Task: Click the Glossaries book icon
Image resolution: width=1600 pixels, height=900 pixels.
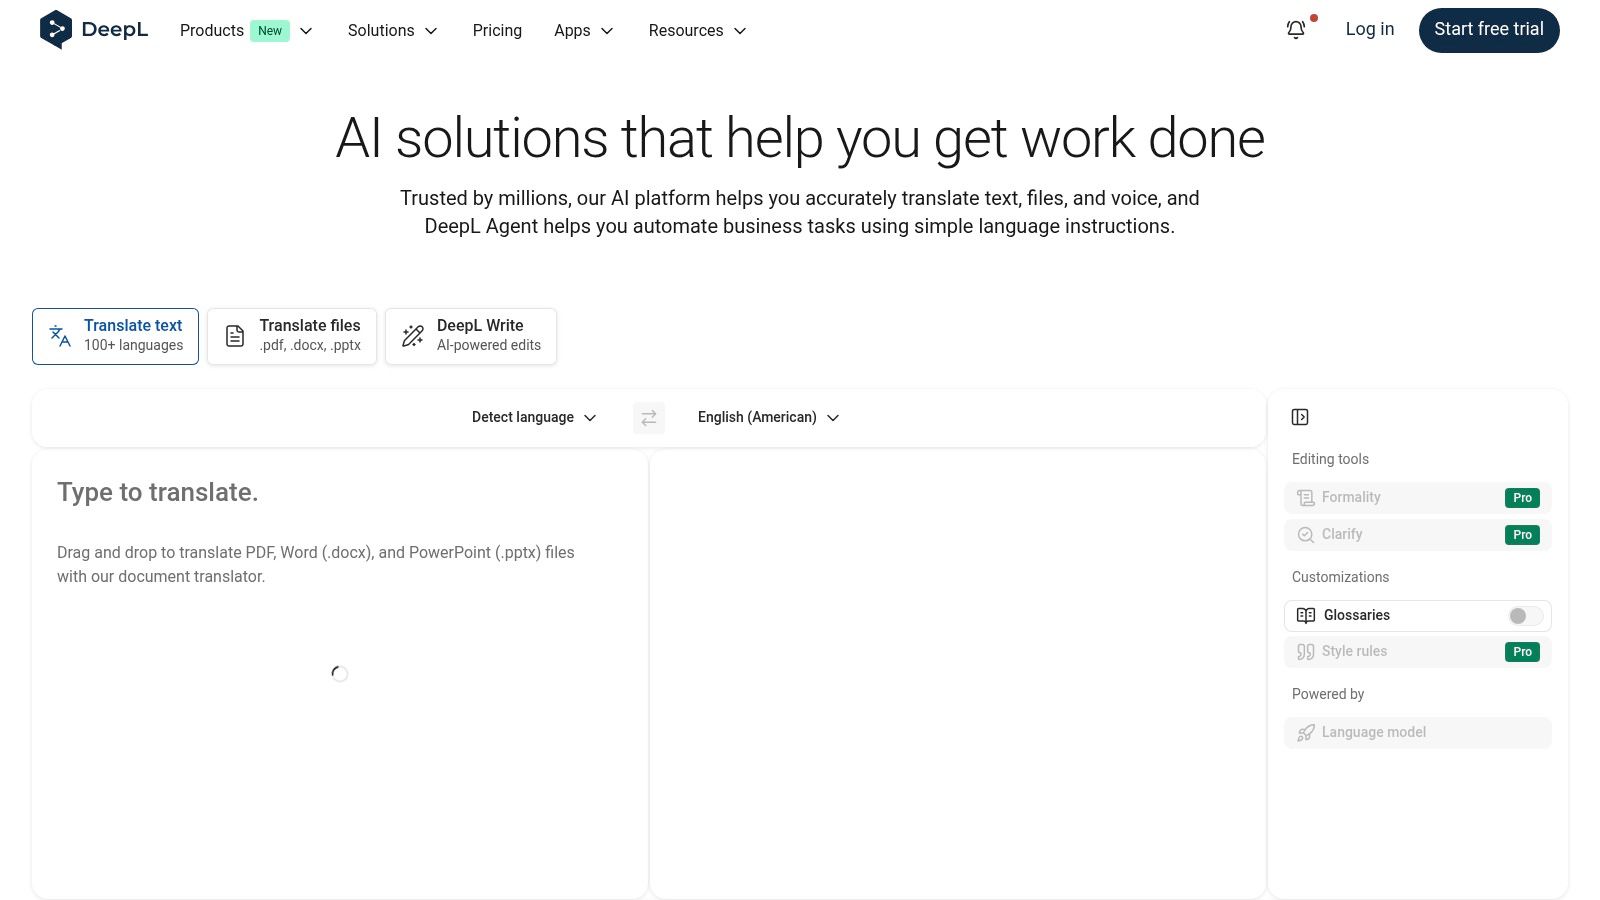Action: (1306, 616)
